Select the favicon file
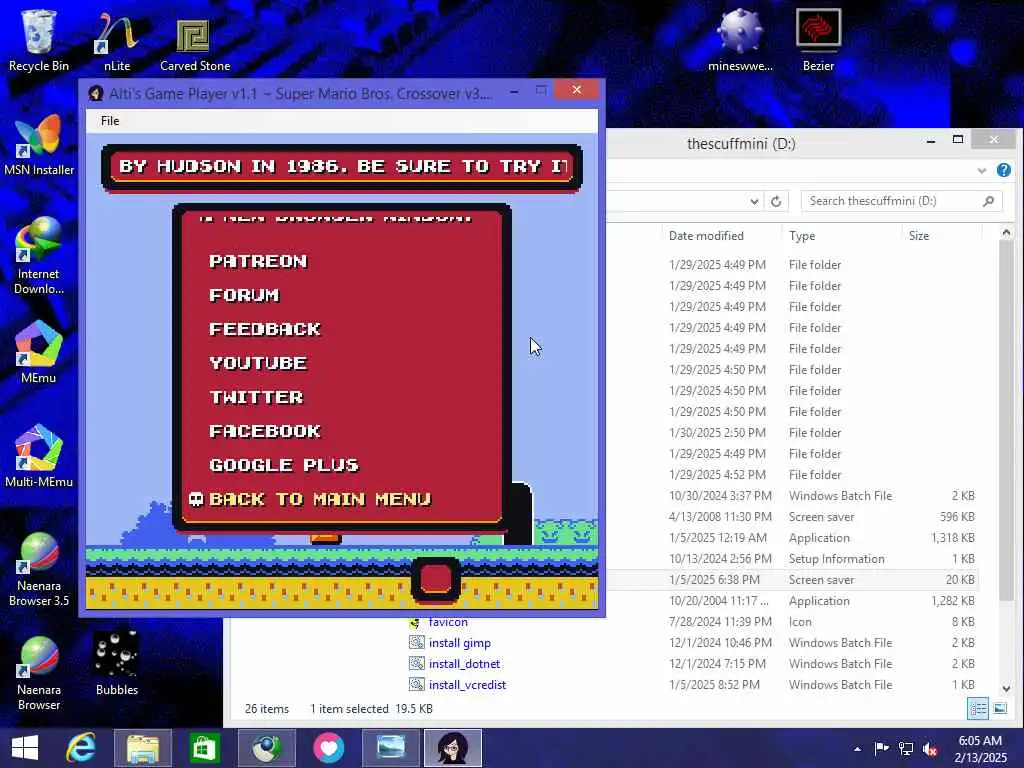This screenshot has height=768, width=1024. (x=448, y=622)
